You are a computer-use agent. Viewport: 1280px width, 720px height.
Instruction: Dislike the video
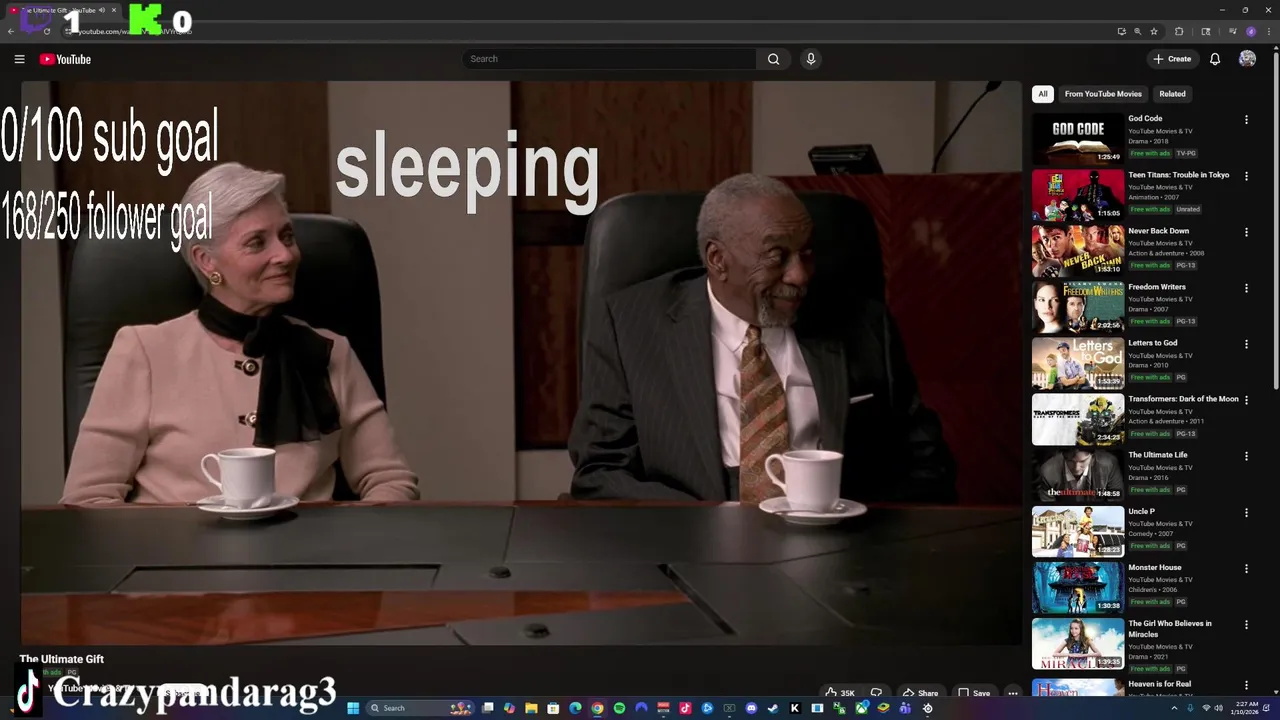pos(876,692)
